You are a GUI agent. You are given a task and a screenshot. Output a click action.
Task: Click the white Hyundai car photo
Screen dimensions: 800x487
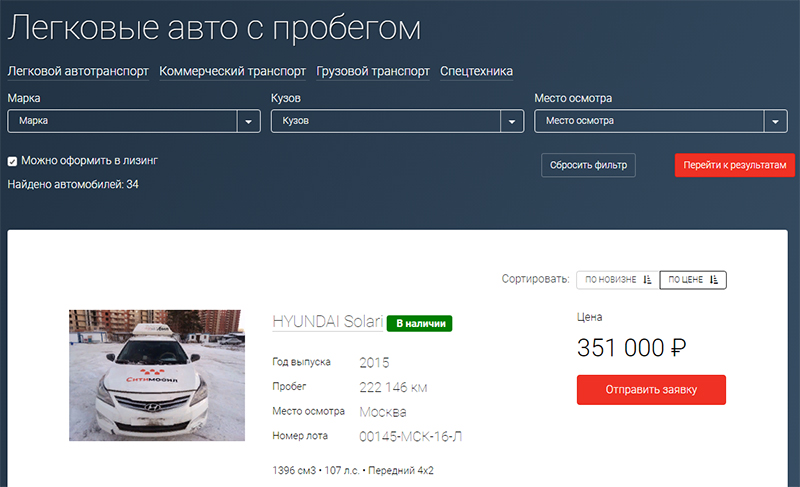pyautogui.click(x=156, y=375)
